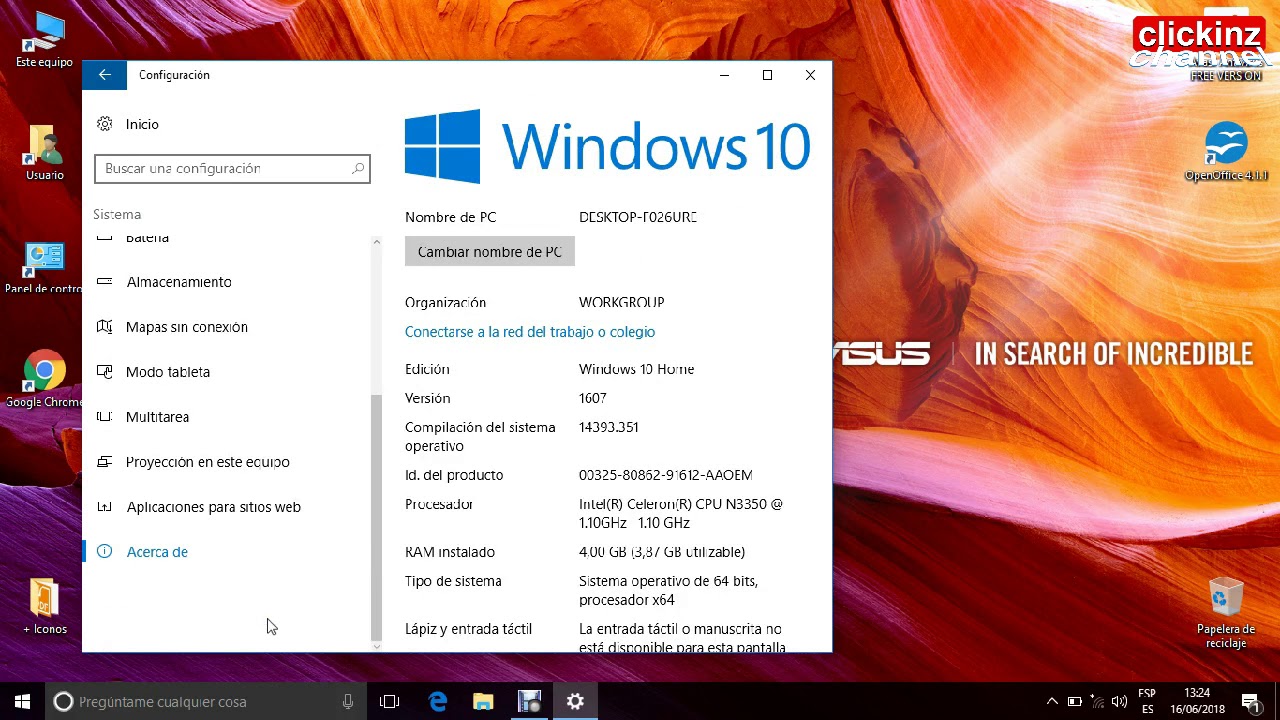Select the PC name DESKTOP-F026URE text

click(x=638, y=217)
